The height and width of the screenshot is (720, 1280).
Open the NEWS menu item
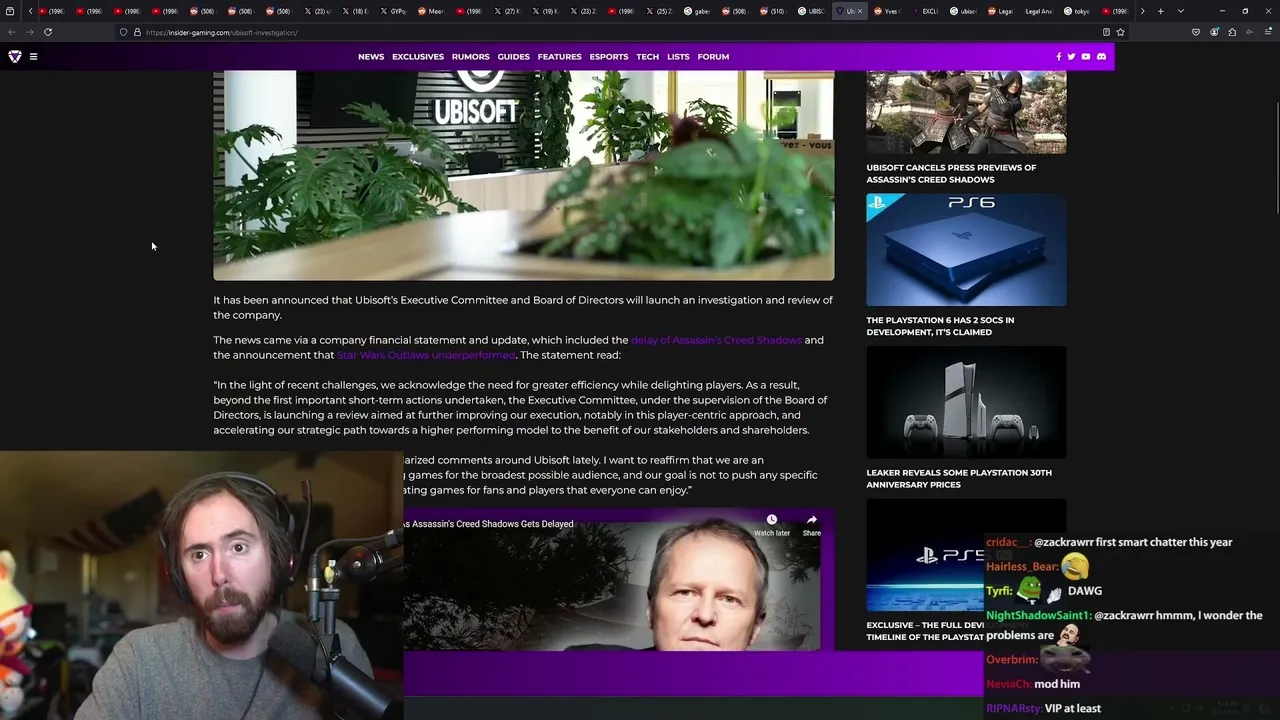coord(371,57)
